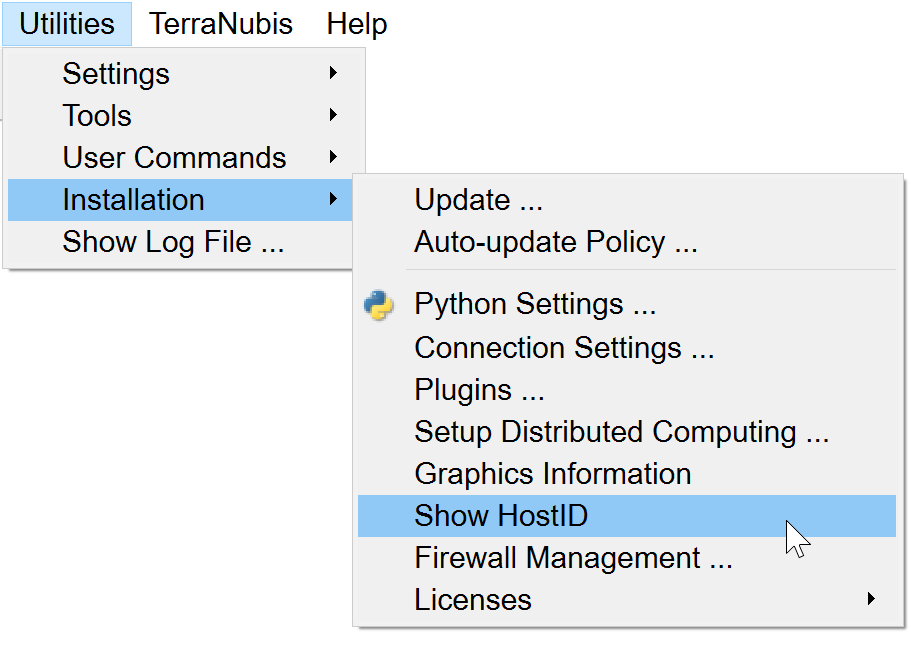Expand the Settings submenu arrow
Screen dimensions: 924x647
(333, 74)
